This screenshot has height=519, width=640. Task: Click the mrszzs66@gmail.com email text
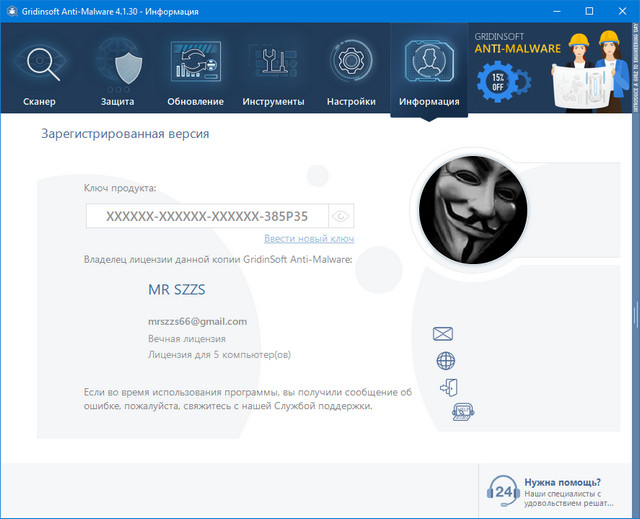tap(197, 322)
